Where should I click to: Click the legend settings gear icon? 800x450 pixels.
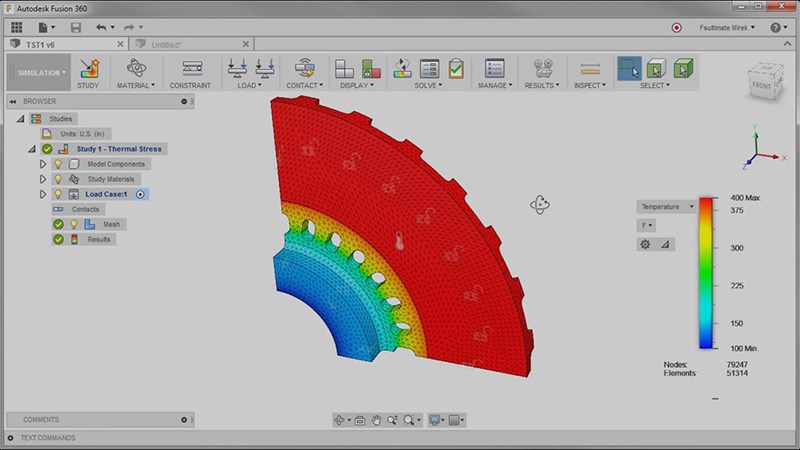click(x=645, y=244)
